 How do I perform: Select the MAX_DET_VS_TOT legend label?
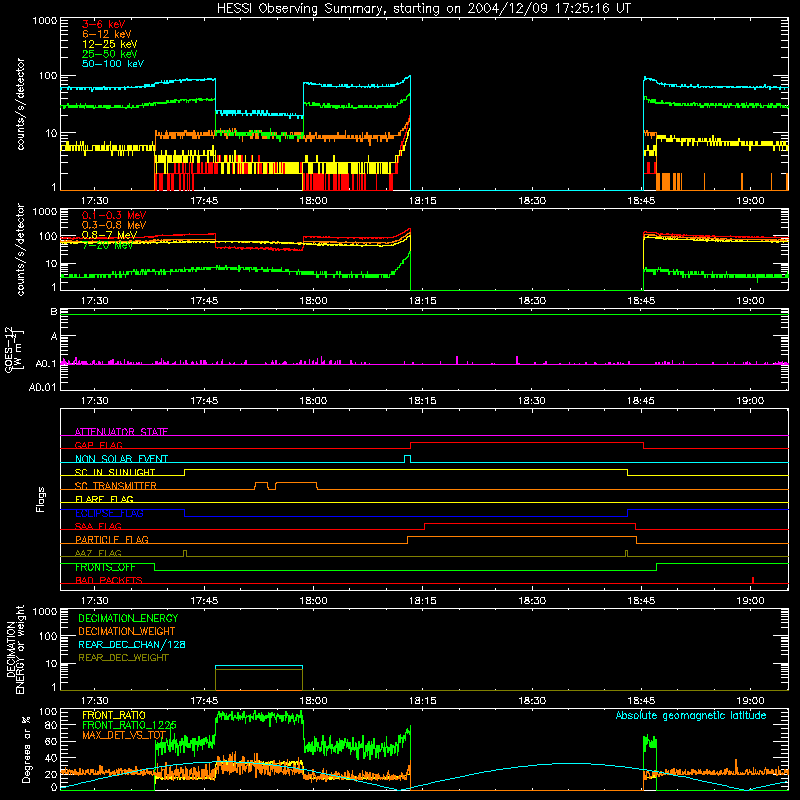tap(124, 735)
